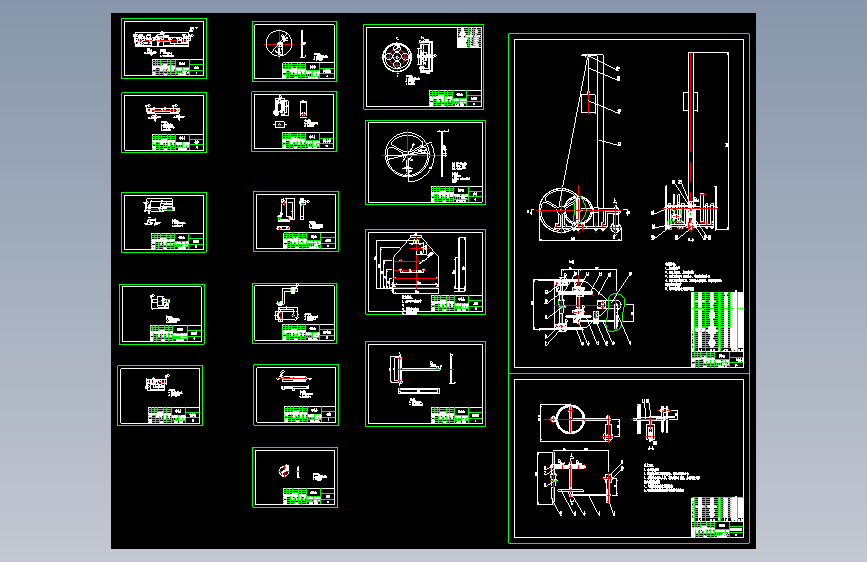Select the tall tower assembly drawing sheet
The width and height of the screenshot is (867, 562).
629,204
